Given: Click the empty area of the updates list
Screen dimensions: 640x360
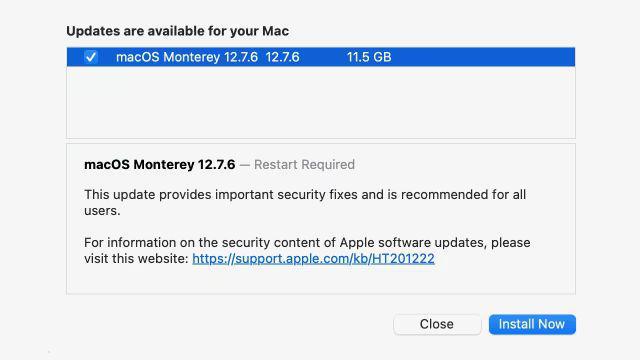Looking at the screenshot, I should click(x=321, y=102).
